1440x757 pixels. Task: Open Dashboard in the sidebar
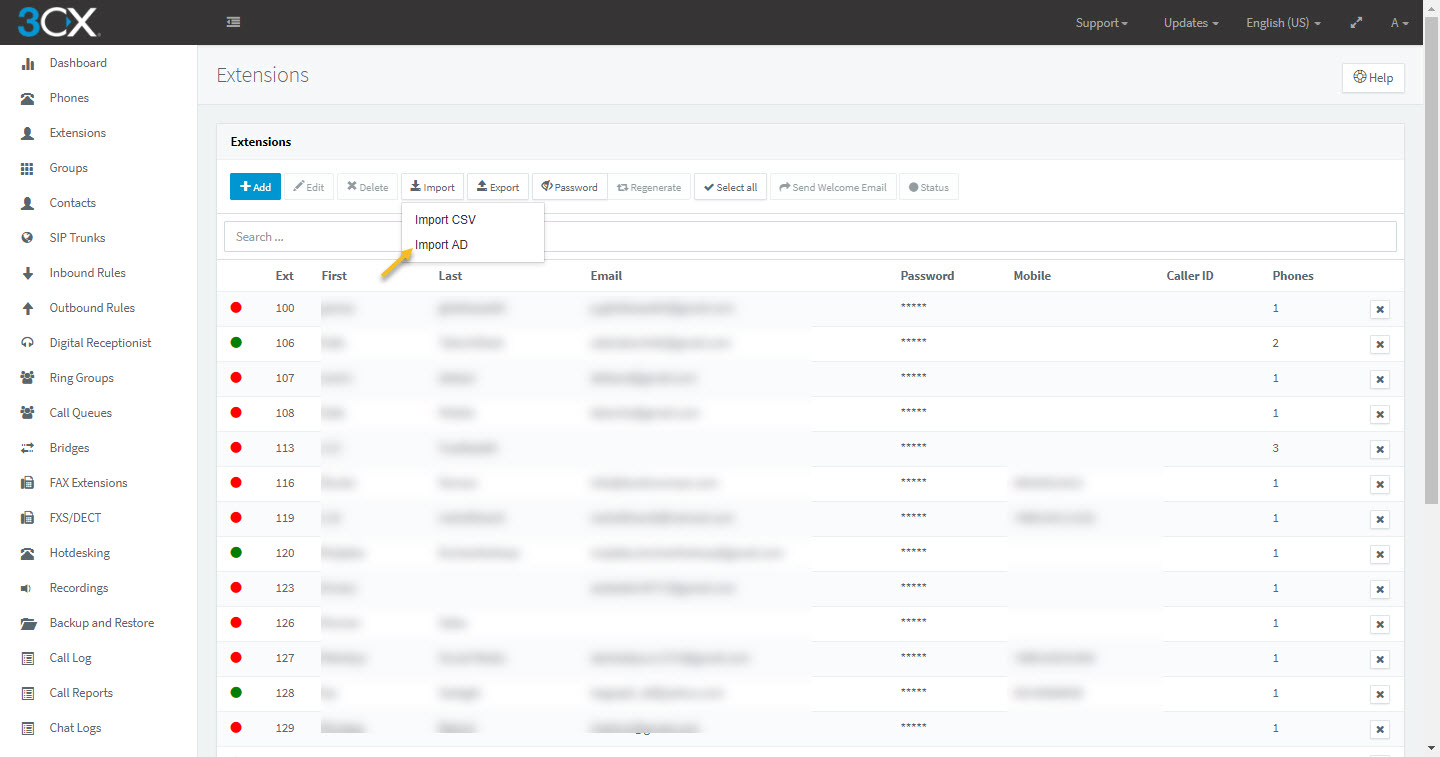tap(78, 63)
